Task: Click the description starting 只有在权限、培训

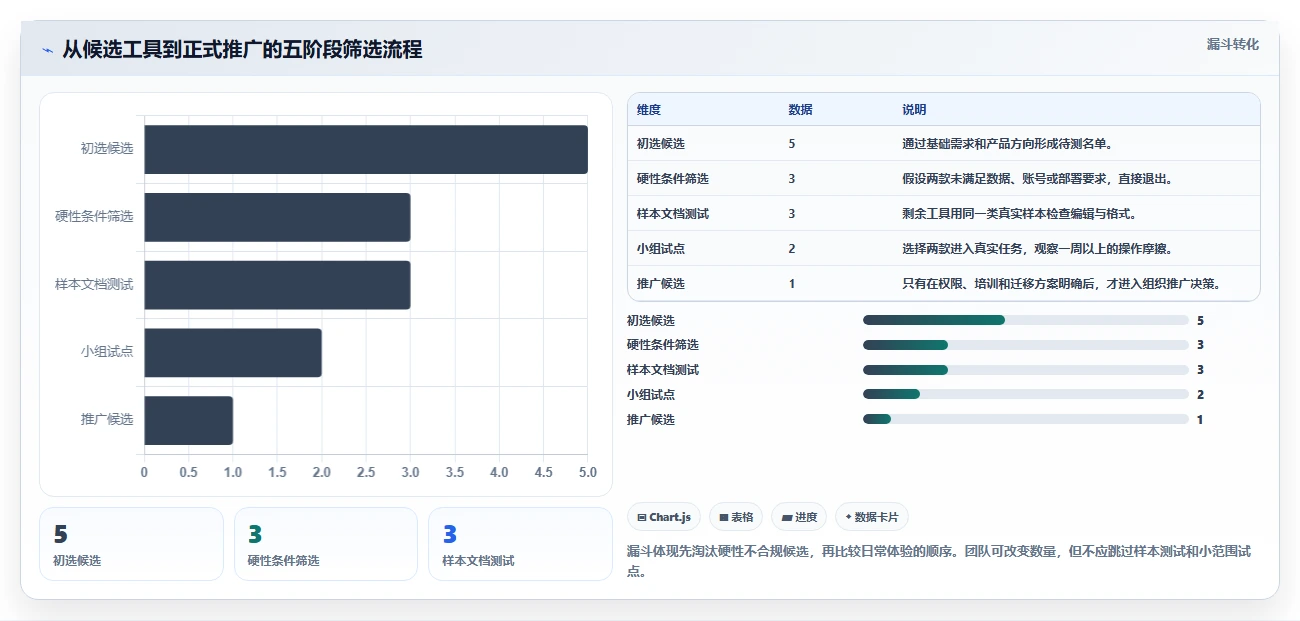Action: tap(1061, 284)
